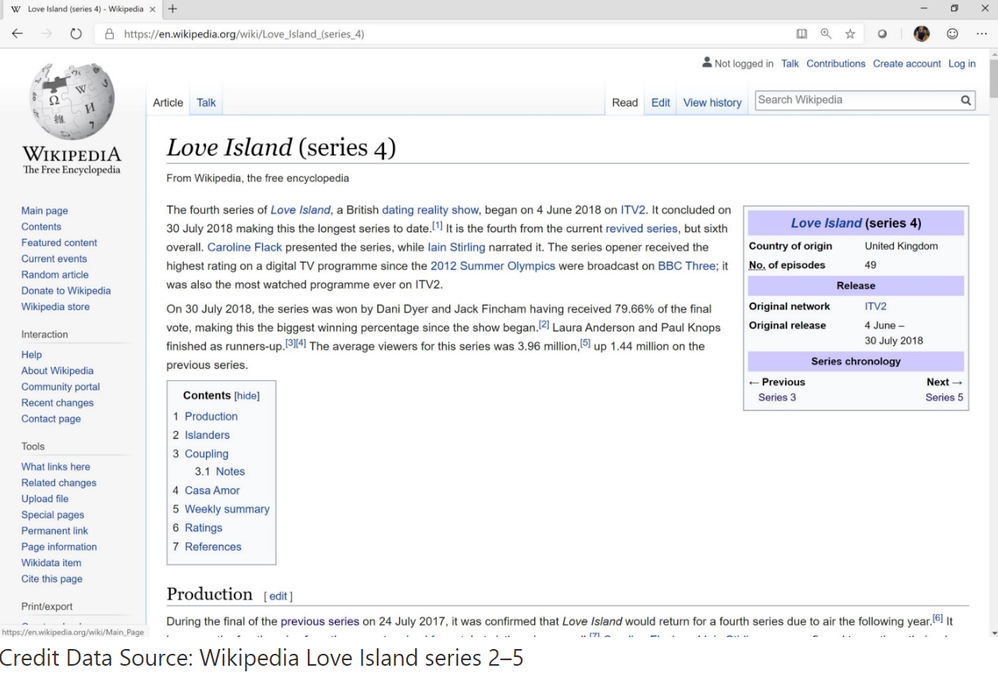Click the zoom magnifier icon in address bar

(826, 34)
